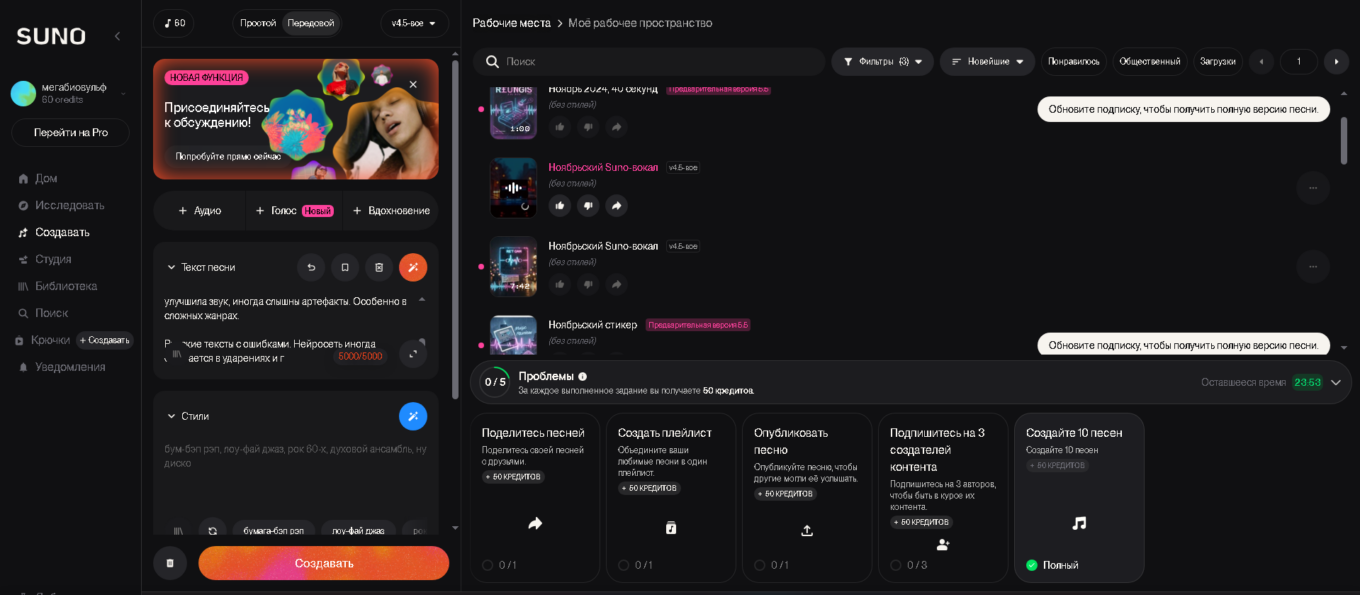Click the large gradient Создавать button
The image size is (1360, 595).
pyautogui.click(x=324, y=563)
